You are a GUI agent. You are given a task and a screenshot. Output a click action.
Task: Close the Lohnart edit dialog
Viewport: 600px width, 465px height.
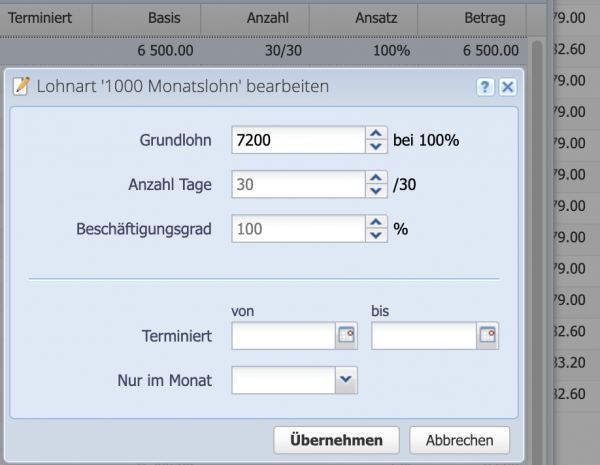click(x=507, y=87)
